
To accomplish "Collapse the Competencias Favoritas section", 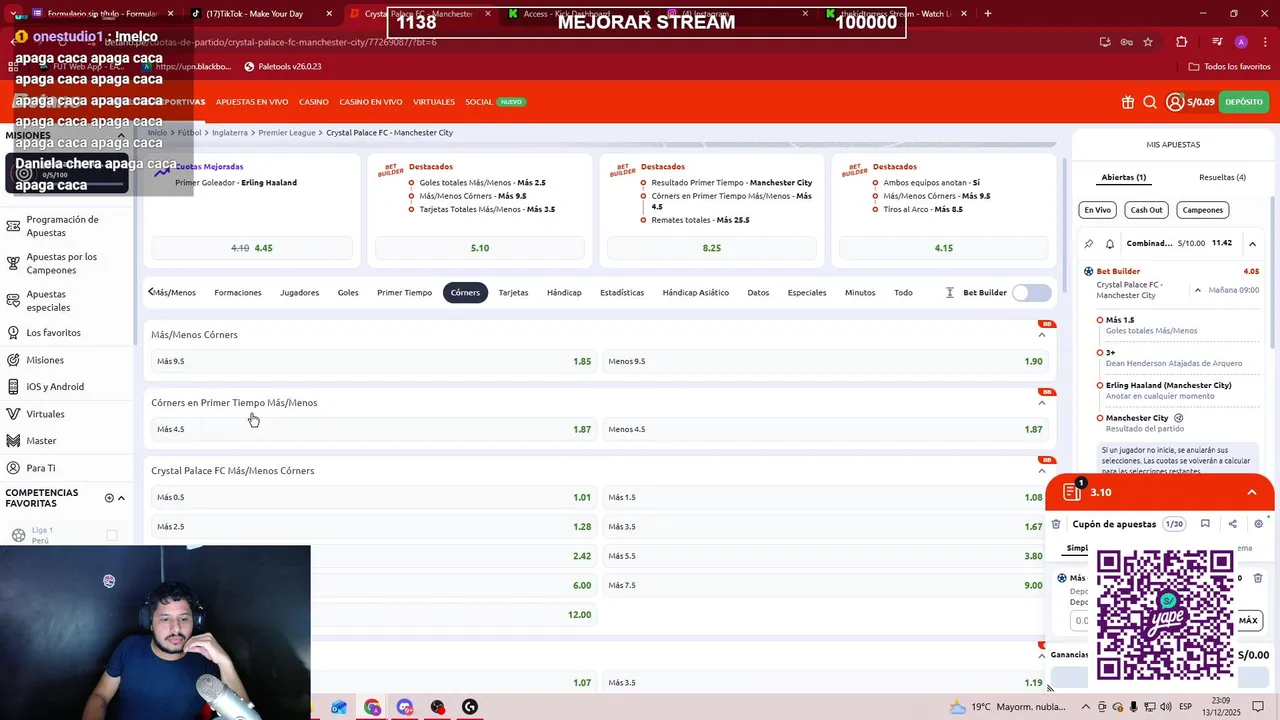I will [121, 498].
